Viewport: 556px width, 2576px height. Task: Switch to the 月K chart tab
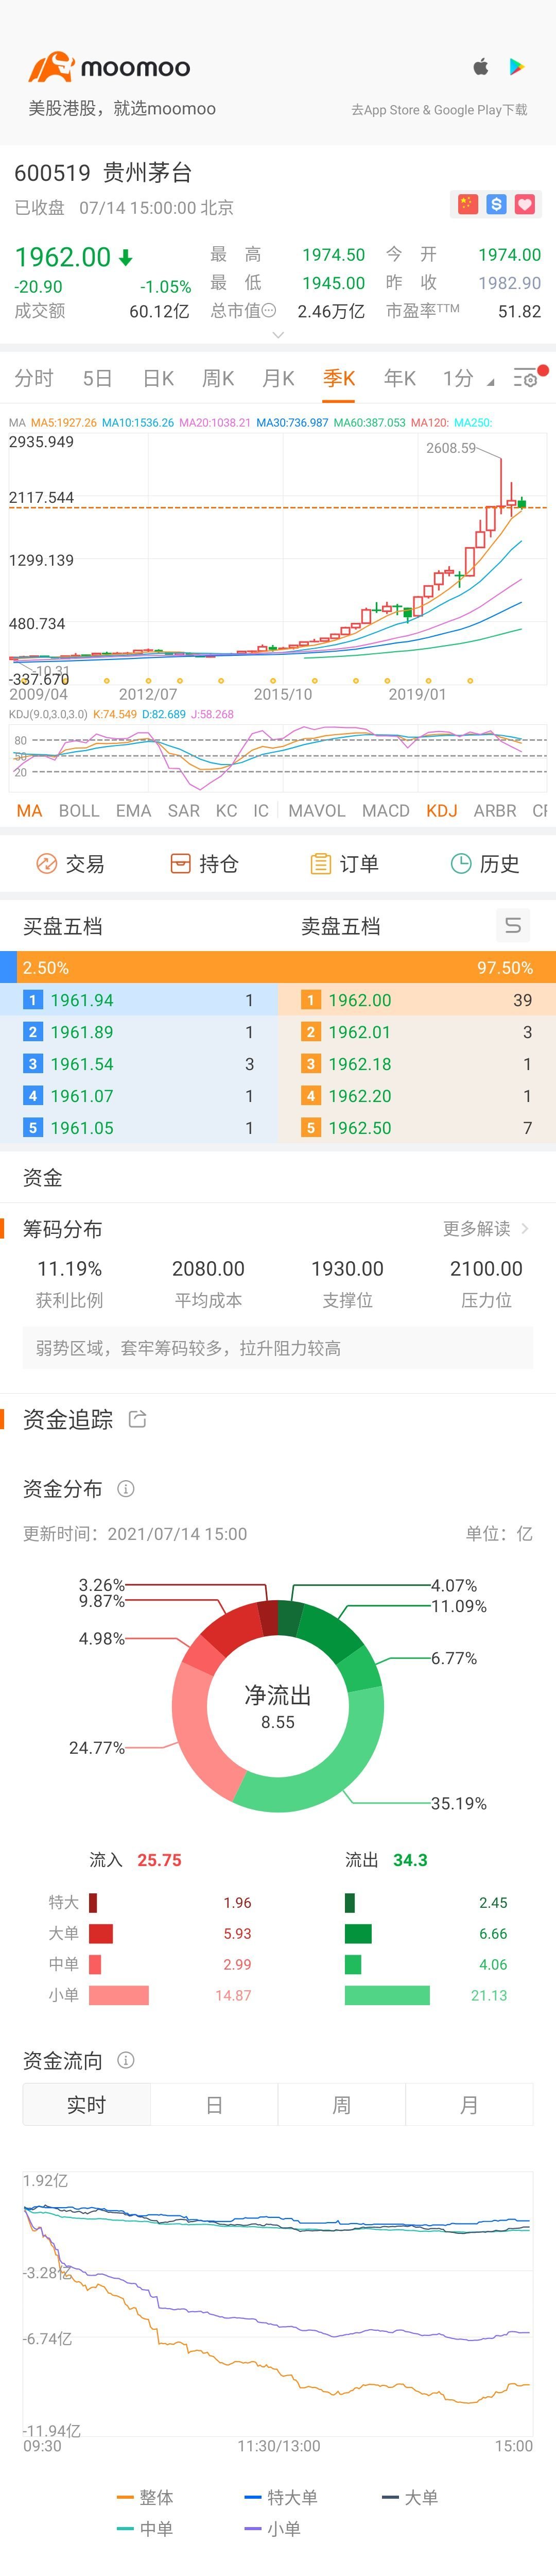click(x=278, y=378)
